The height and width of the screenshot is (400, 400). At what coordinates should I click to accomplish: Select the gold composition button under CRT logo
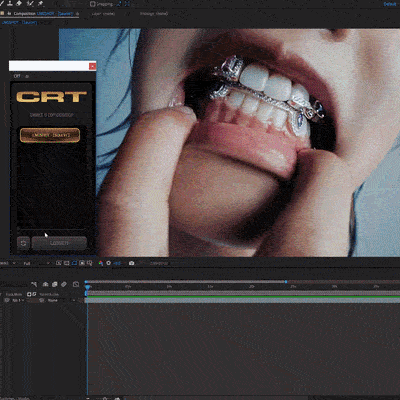point(50,135)
